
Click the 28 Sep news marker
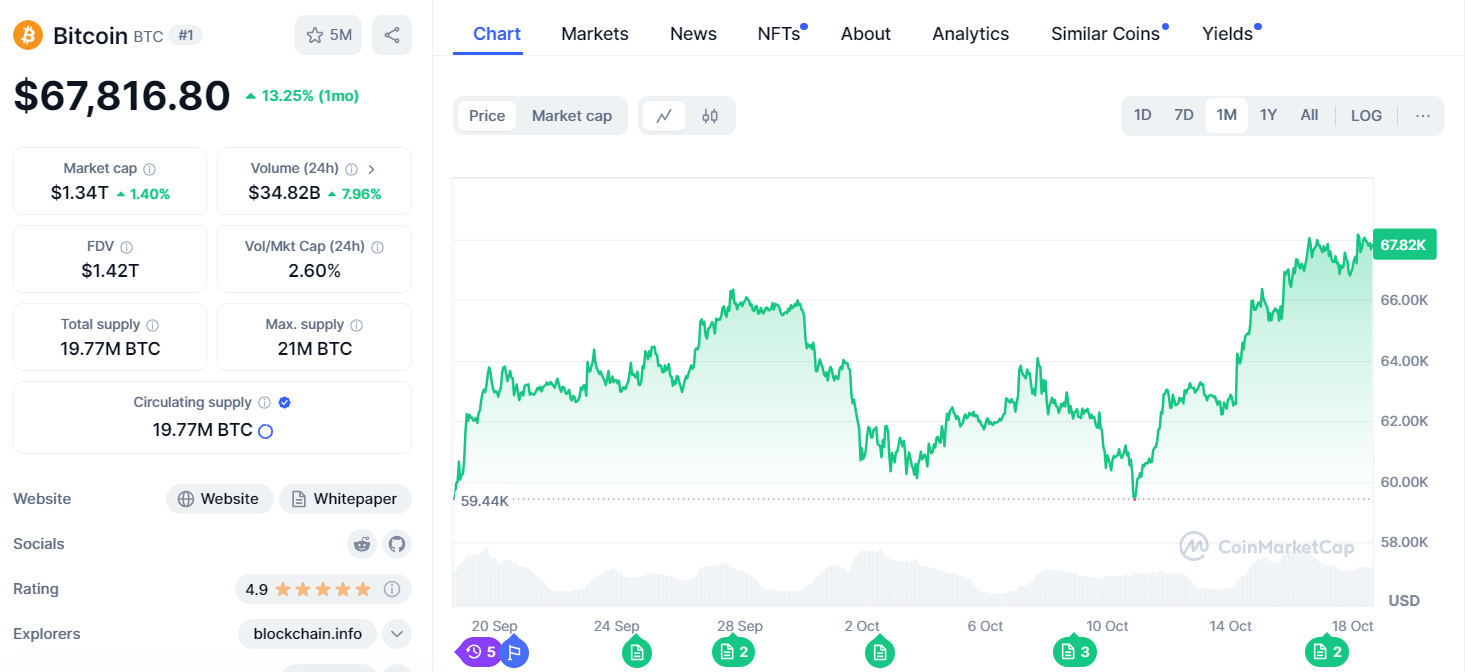(x=734, y=652)
